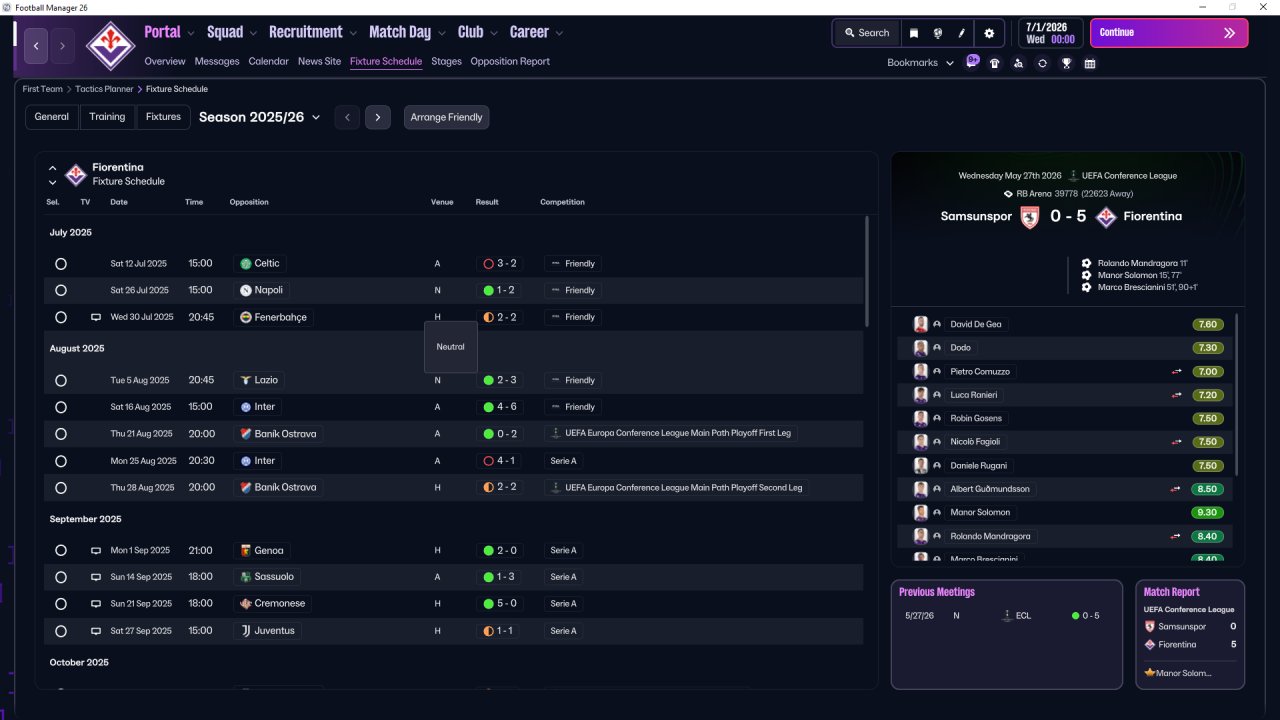Open the Season 2025/26 selector

(x=260, y=117)
